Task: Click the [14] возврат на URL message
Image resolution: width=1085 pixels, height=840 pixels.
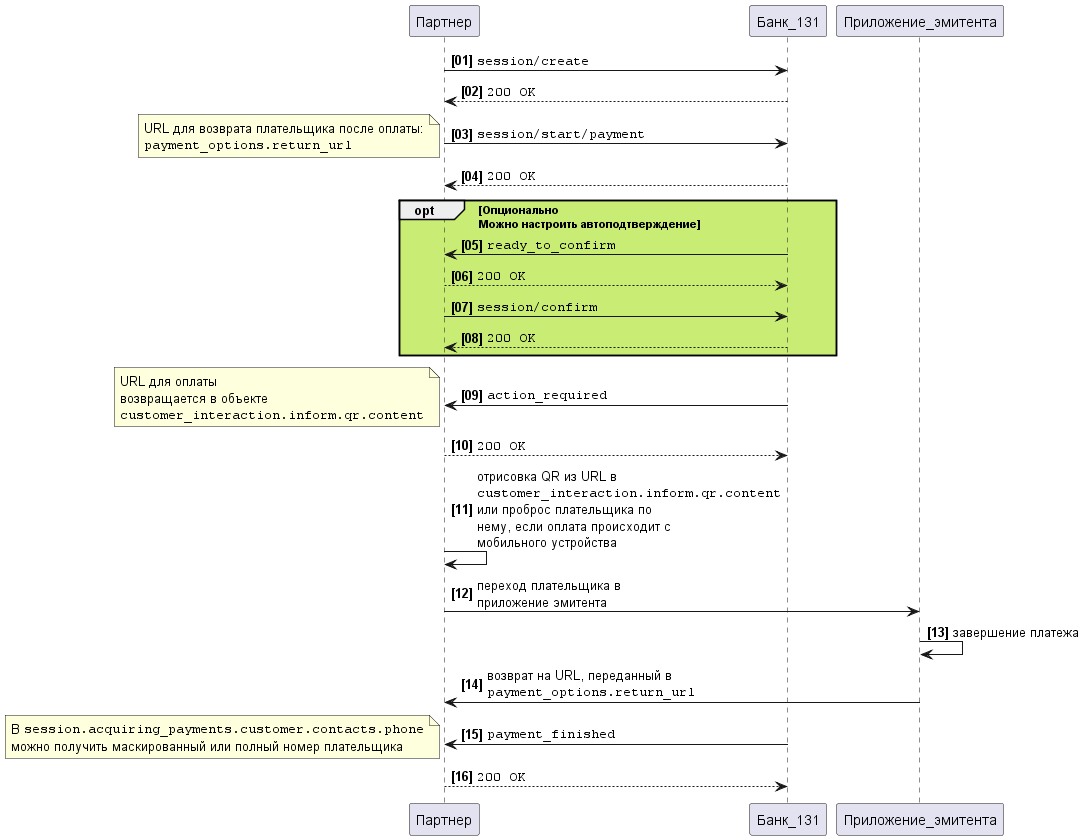Action: click(x=578, y=684)
